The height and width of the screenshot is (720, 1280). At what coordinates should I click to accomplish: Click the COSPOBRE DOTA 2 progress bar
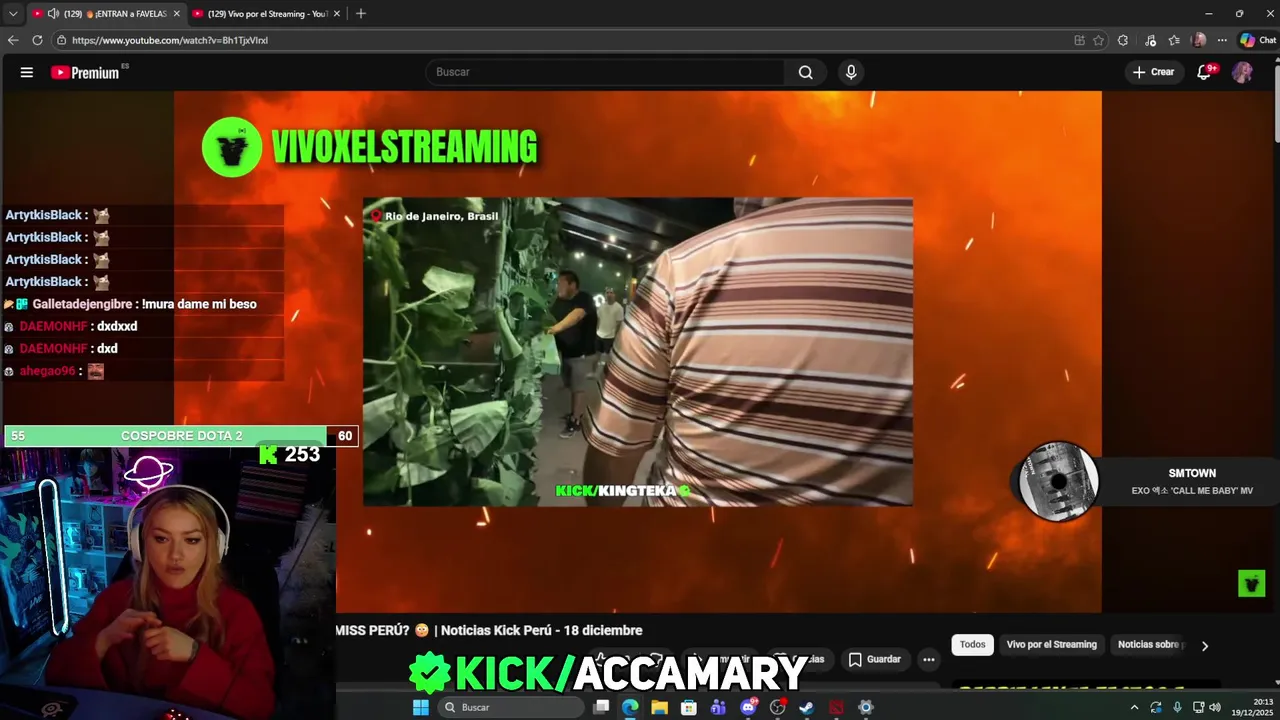tap(181, 436)
